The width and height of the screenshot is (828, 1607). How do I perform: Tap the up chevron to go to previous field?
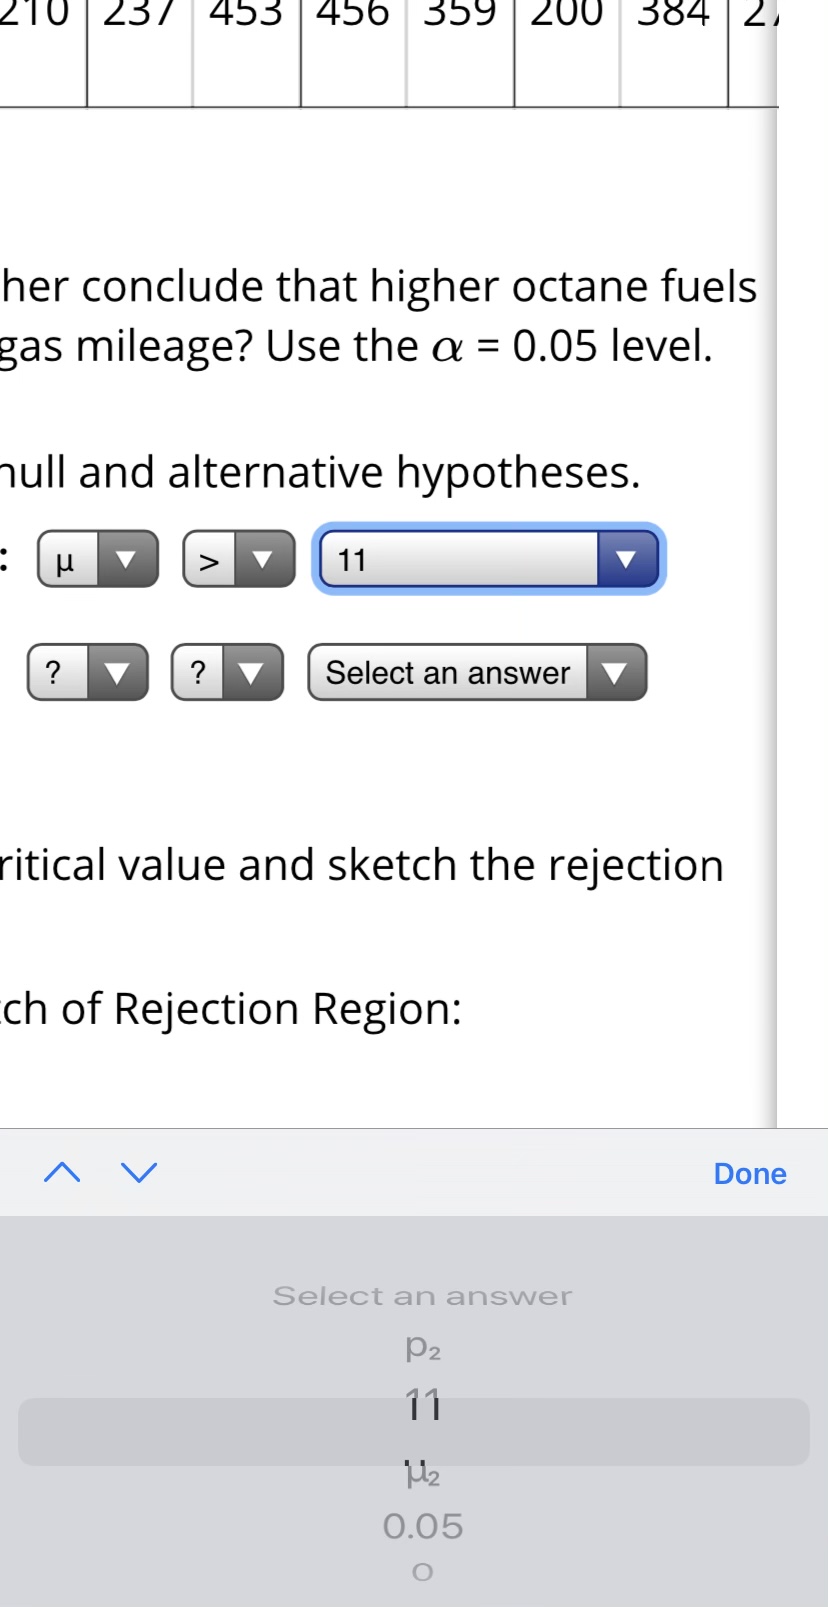62,1172
